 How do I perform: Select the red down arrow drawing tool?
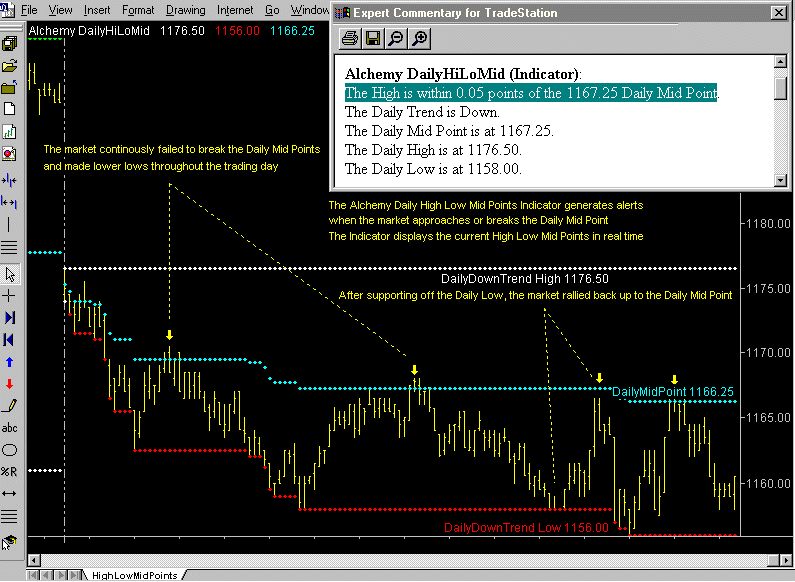pos(9,384)
